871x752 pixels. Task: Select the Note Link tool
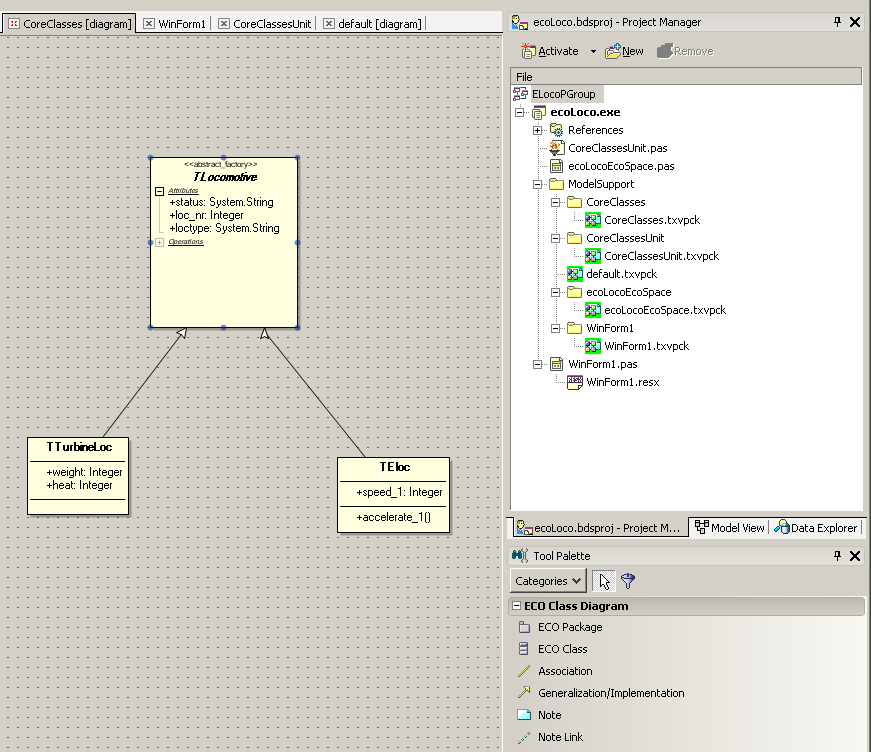[524, 737]
